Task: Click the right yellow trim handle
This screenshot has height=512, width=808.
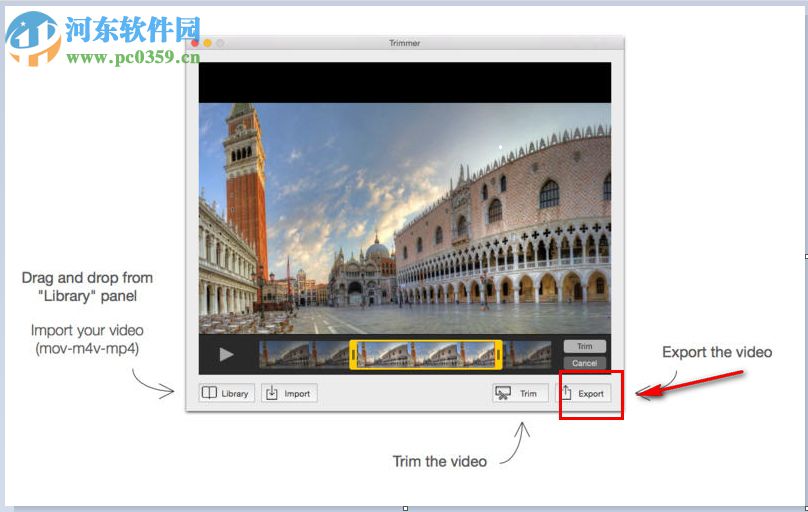Action: [x=498, y=354]
